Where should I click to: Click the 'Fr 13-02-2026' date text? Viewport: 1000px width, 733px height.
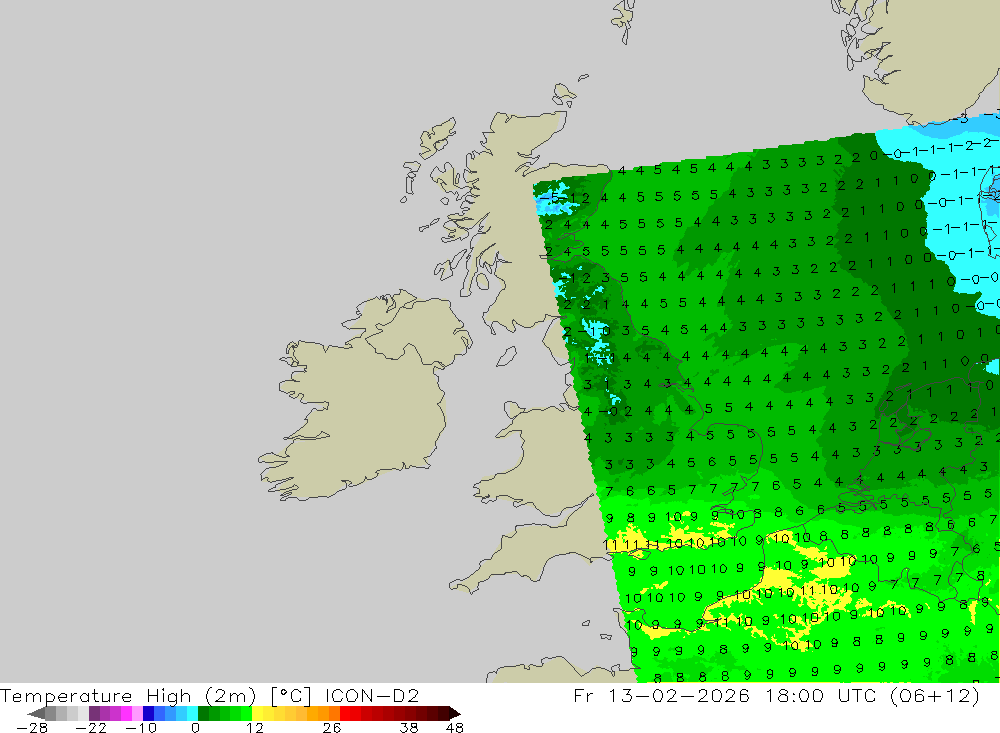click(x=661, y=695)
